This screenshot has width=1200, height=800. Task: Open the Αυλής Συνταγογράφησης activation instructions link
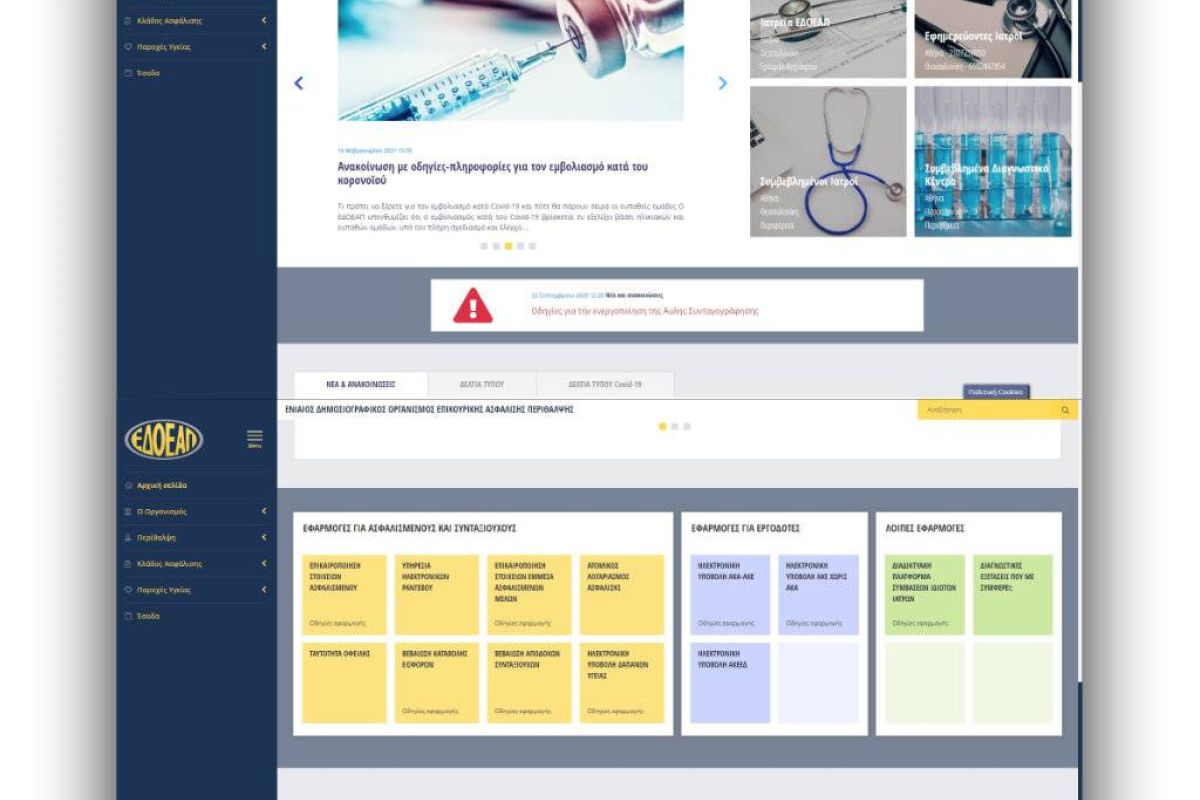coord(644,311)
